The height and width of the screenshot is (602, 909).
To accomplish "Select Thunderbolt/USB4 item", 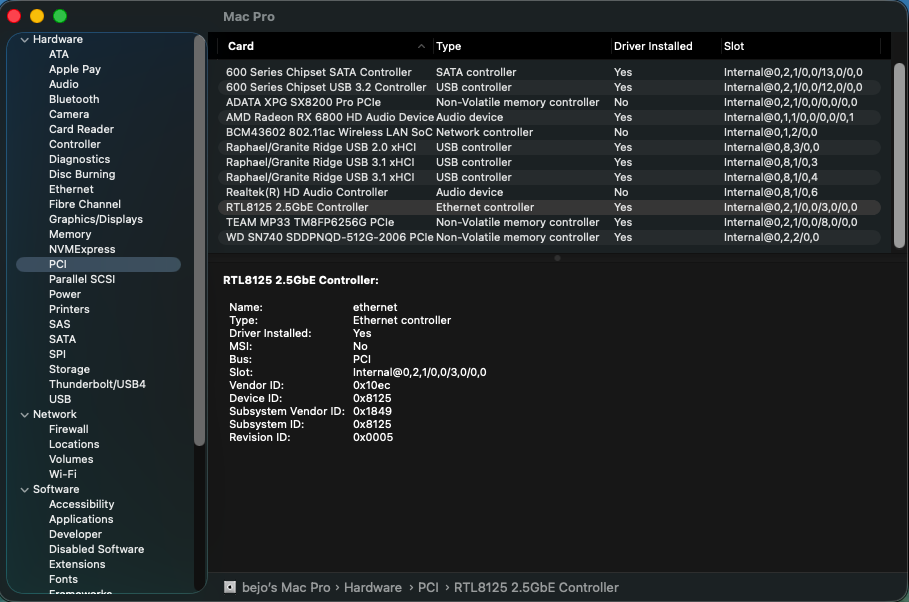I will pyautogui.click(x=97, y=385).
